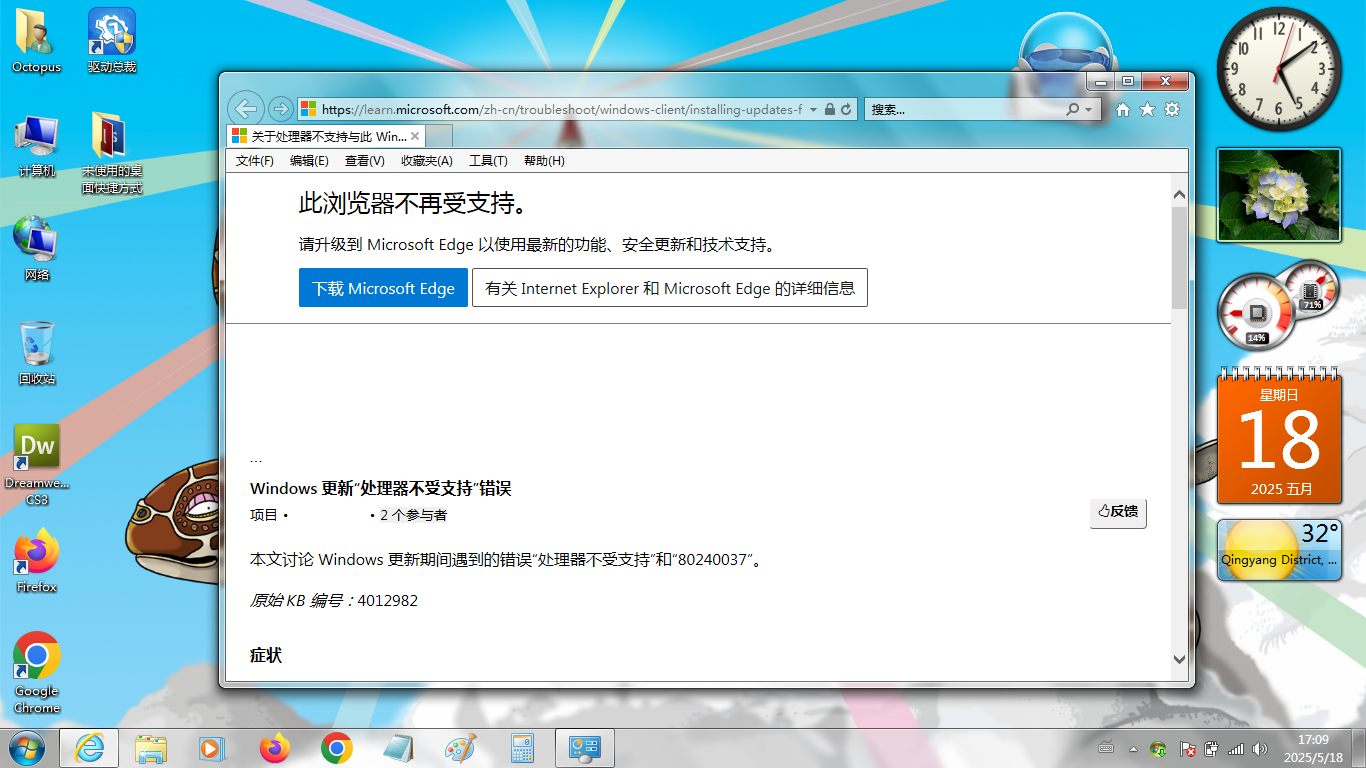This screenshot has width=1366, height=768.
Task: Open the 收藏夹(A) menu
Action: [427, 161]
